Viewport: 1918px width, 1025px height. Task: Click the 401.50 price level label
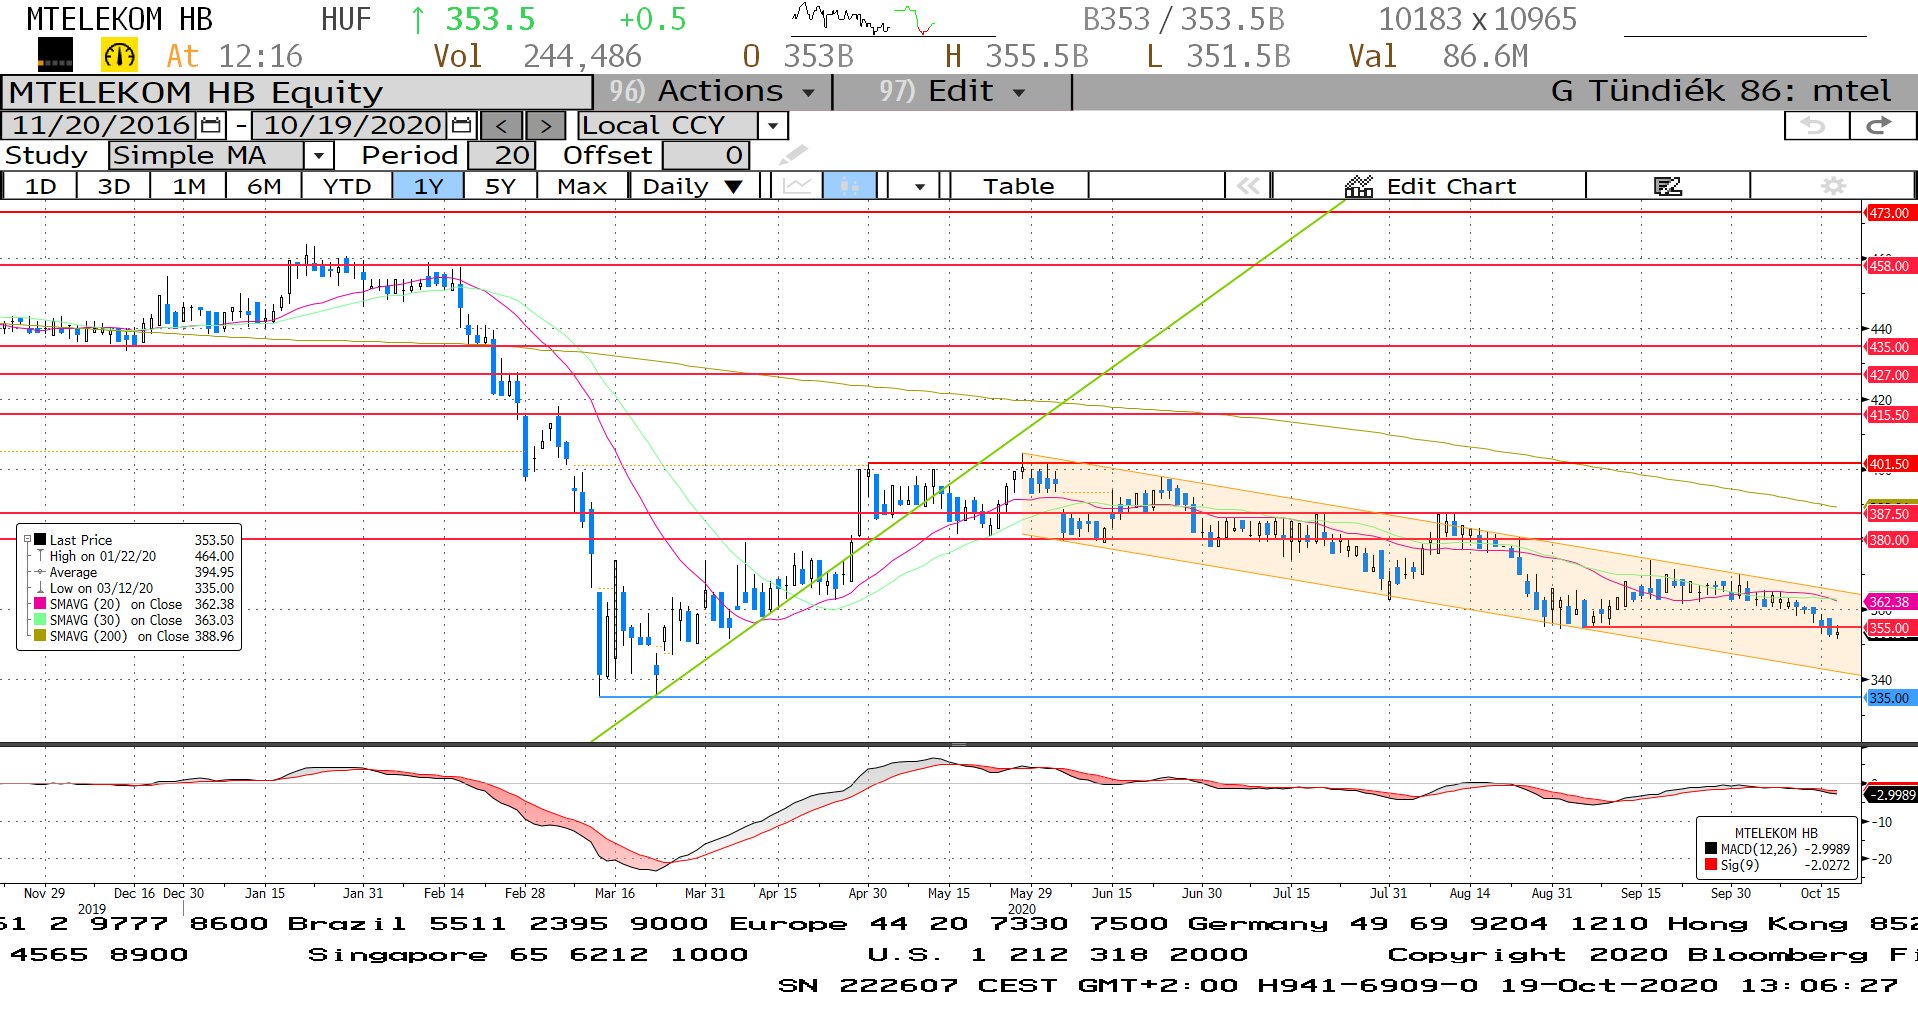[x=1889, y=464]
